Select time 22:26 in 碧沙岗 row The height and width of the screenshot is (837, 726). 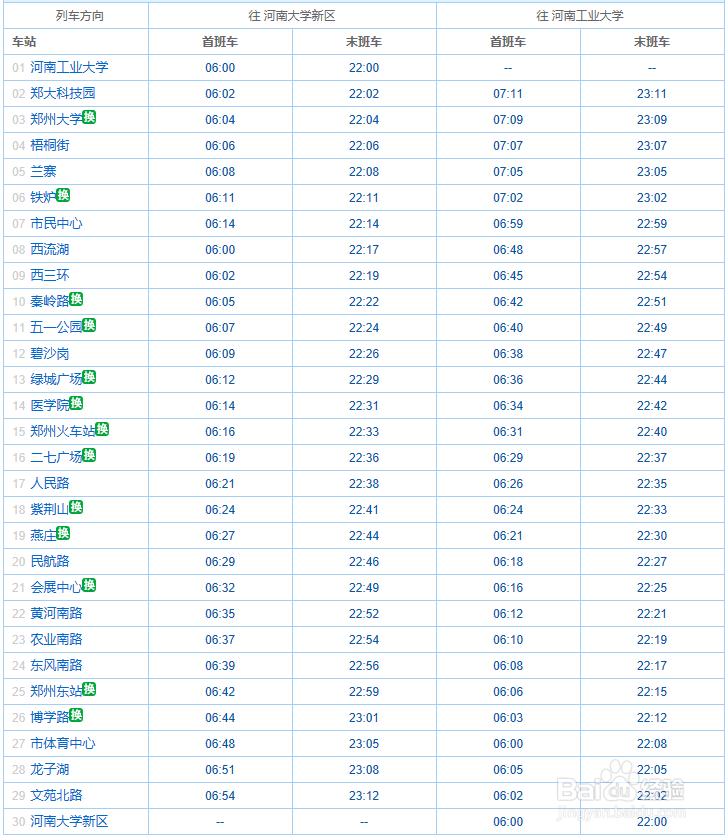[x=364, y=354]
